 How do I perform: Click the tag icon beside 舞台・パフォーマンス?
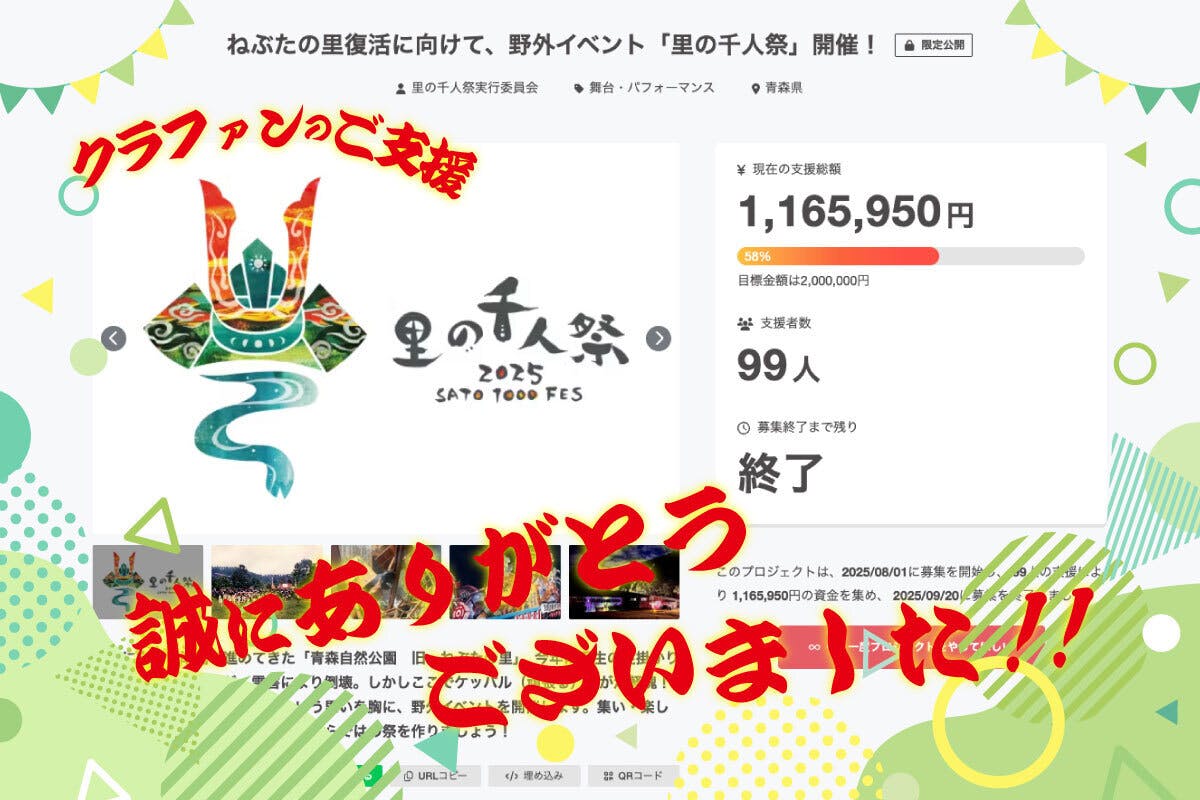[x=578, y=88]
